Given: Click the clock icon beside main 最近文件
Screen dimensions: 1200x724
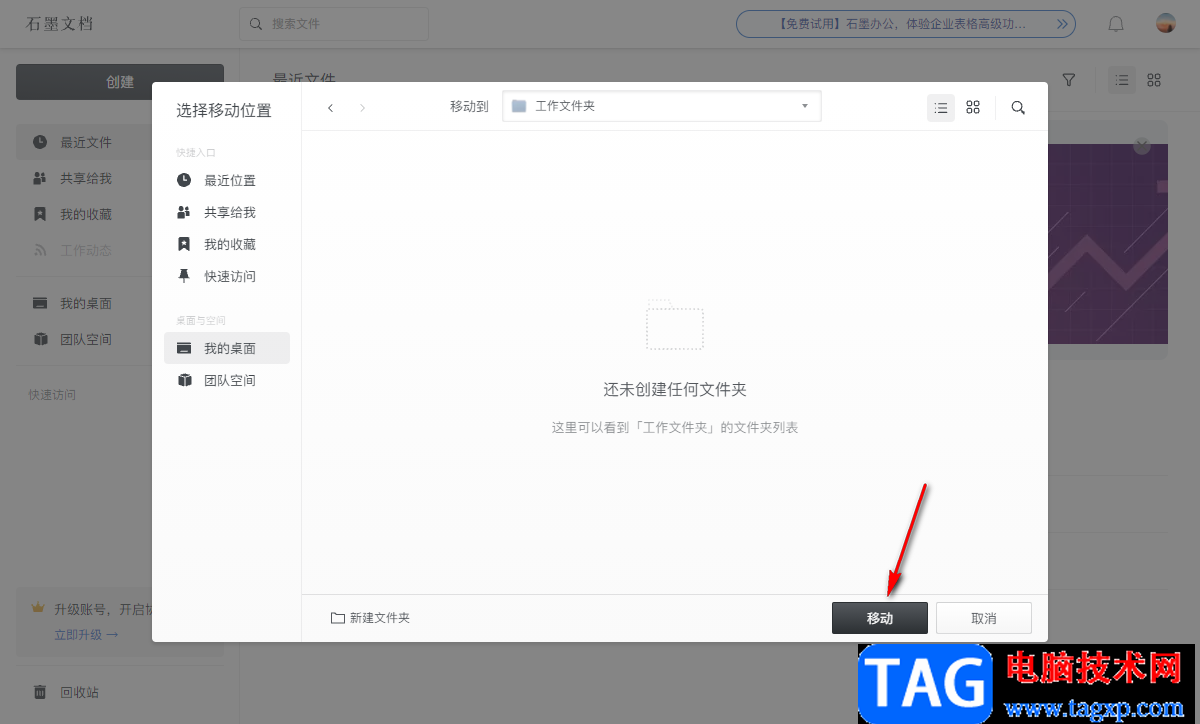Looking at the screenshot, I should 40,142.
